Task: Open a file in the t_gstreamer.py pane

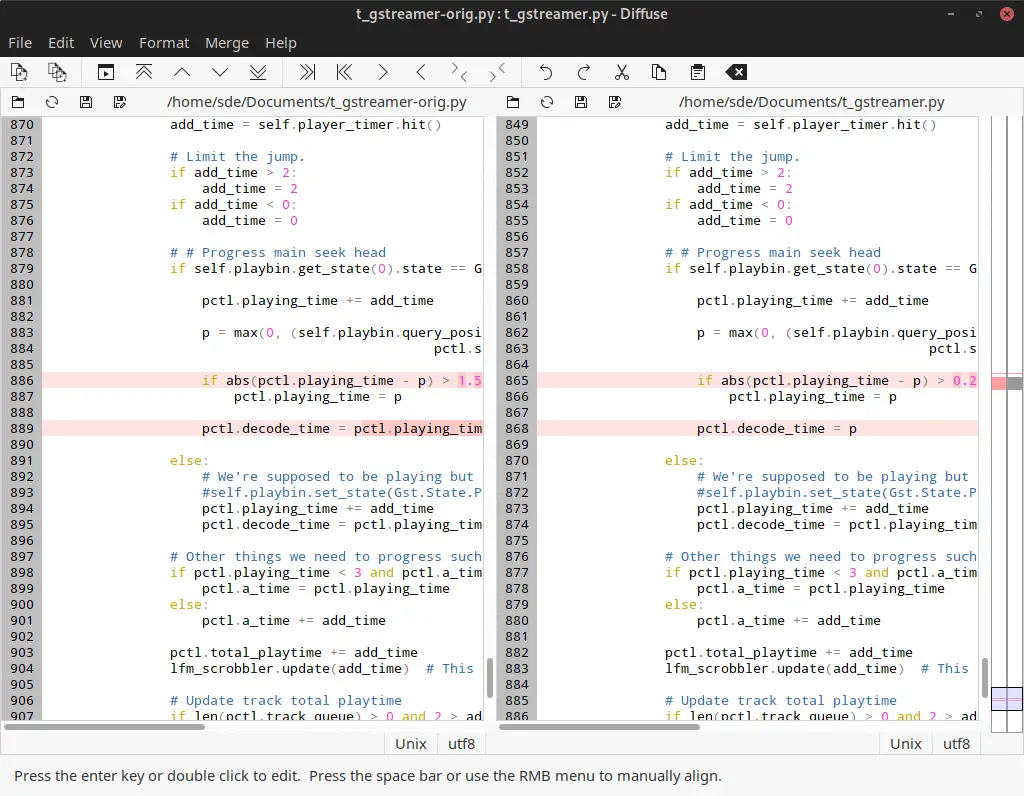Action: tap(513, 102)
